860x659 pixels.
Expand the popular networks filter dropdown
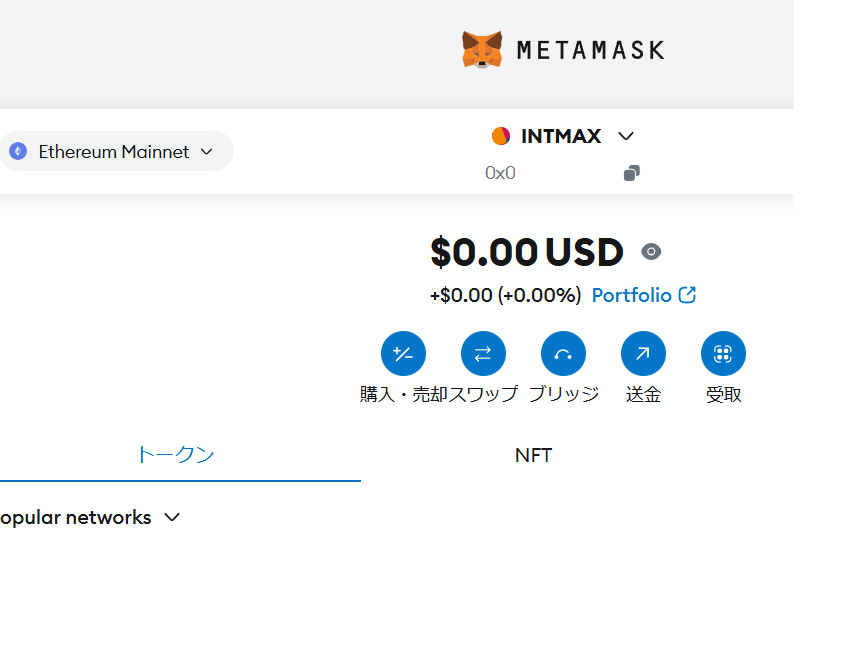90,518
